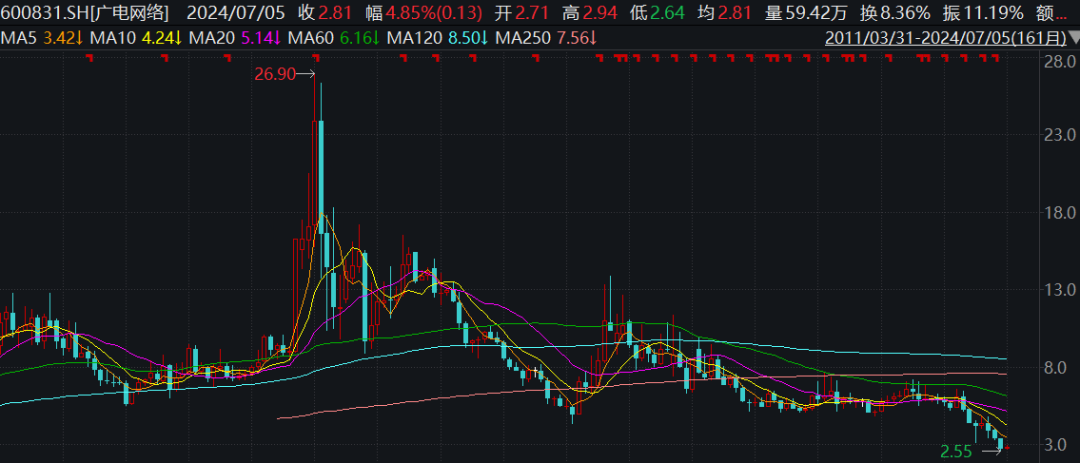This screenshot has height=463, width=1080.
Task: Click the closing price 收2.81
Action: (x=326, y=12)
